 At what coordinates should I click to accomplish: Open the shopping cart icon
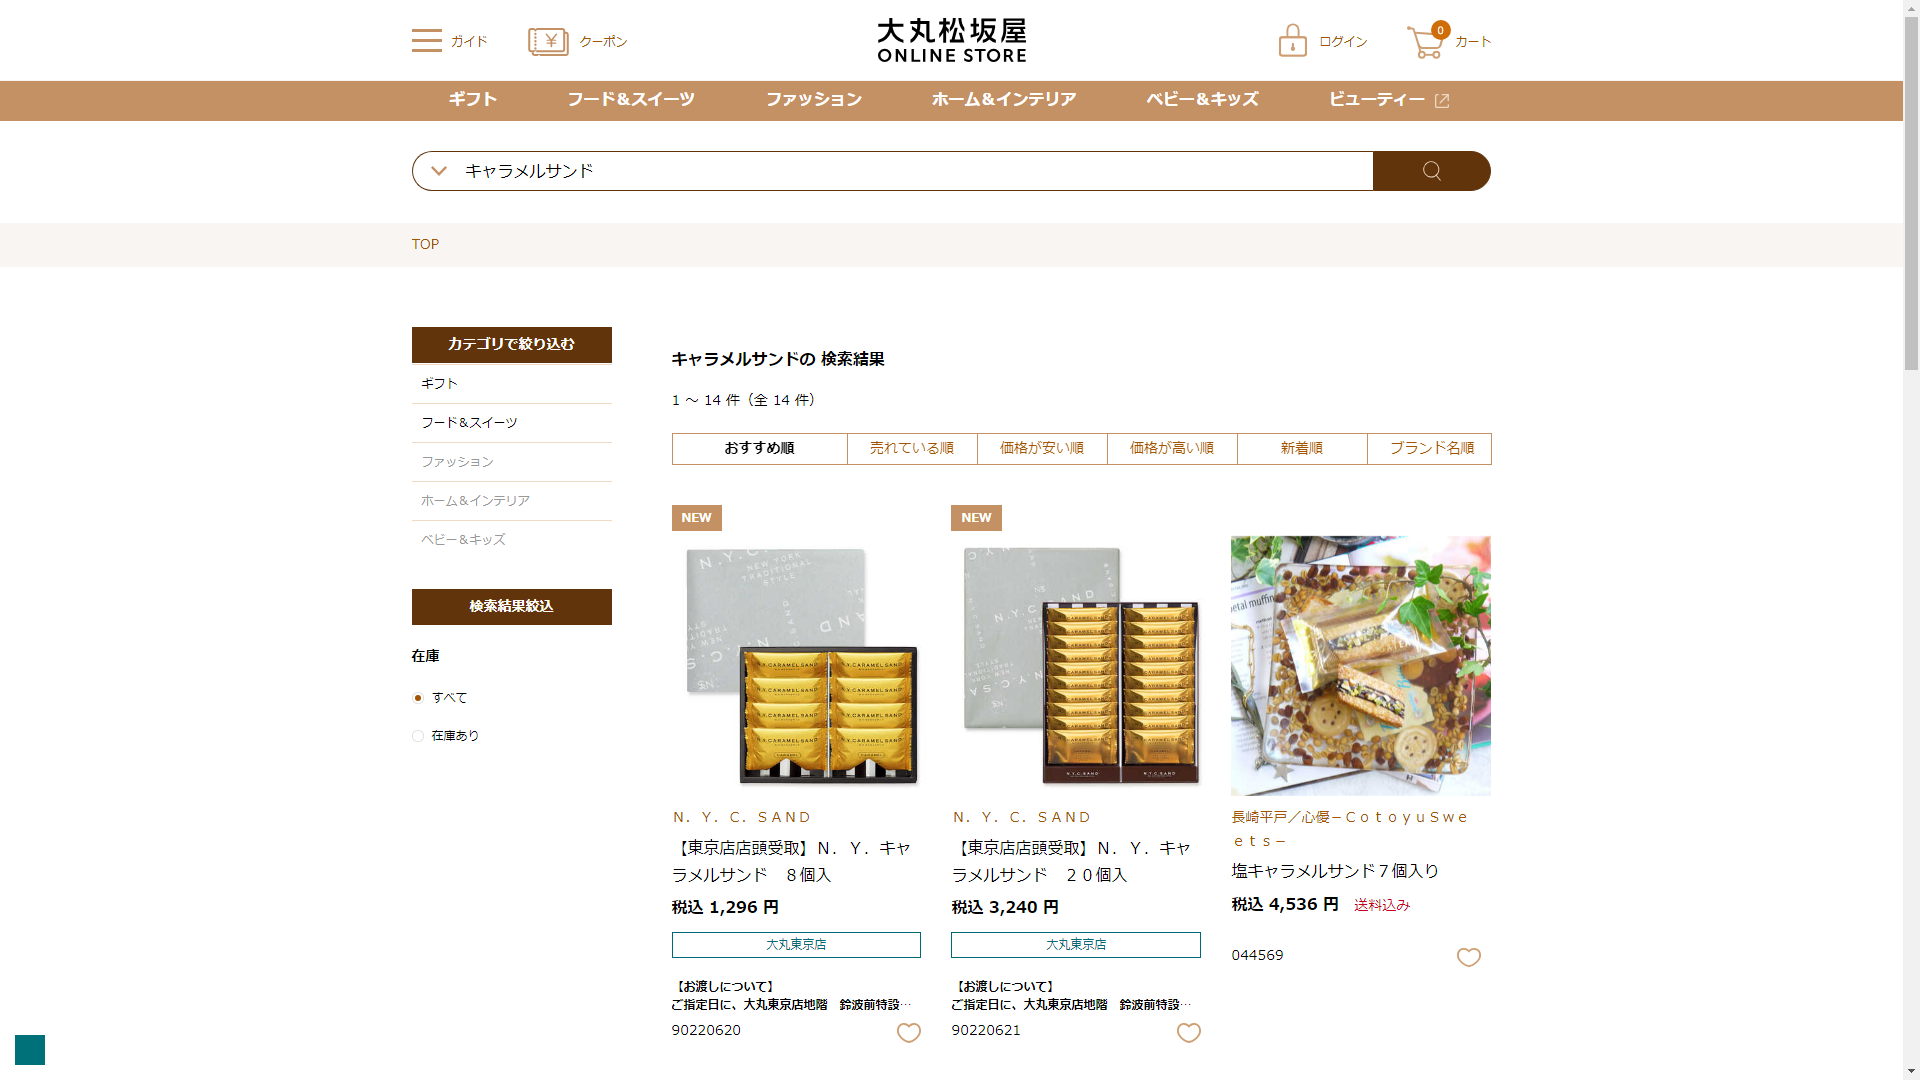tap(1425, 42)
